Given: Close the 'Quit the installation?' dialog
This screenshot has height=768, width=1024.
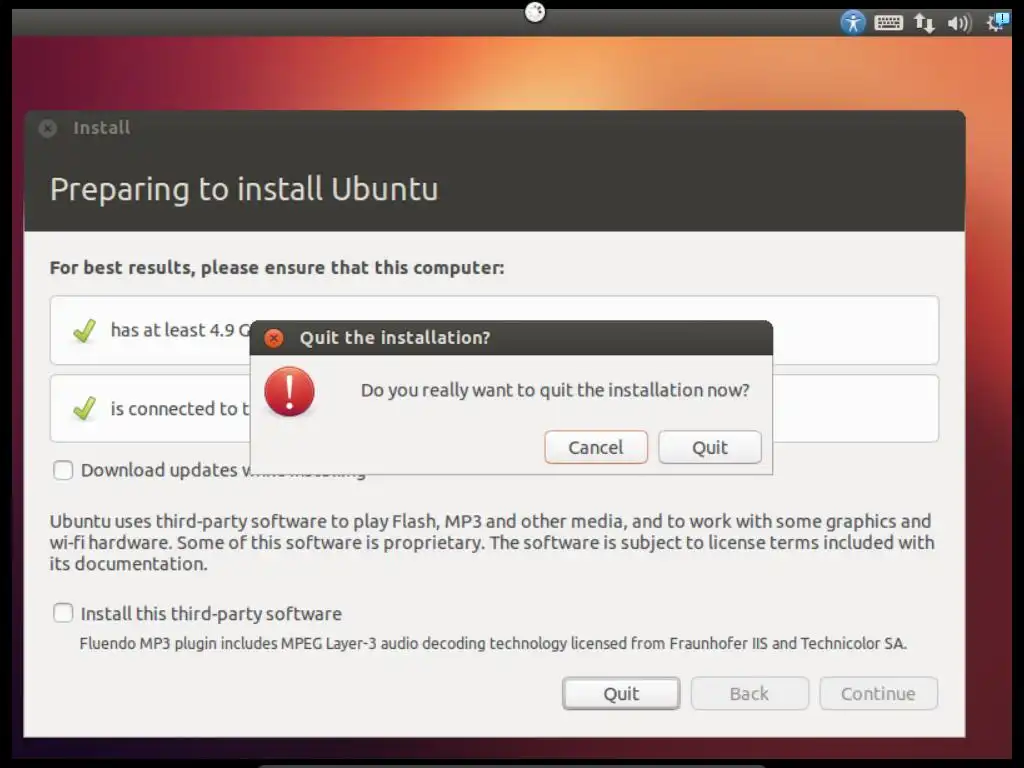Looking at the screenshot, I should tap(274, 338).
